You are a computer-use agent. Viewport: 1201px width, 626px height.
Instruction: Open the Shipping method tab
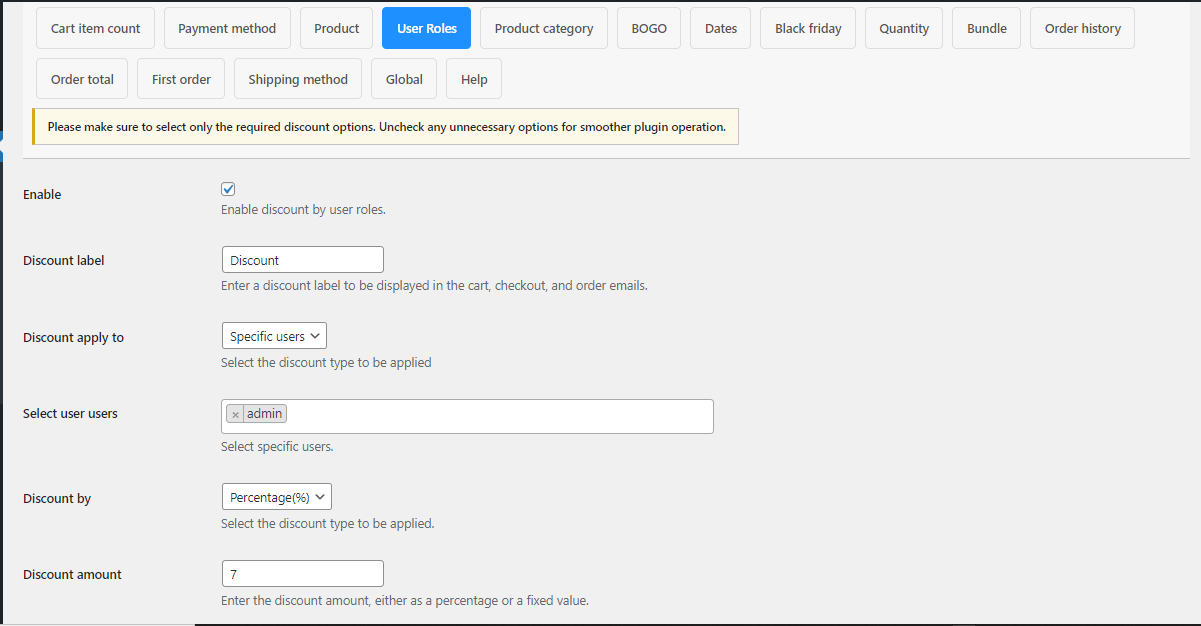coord(297,78)
